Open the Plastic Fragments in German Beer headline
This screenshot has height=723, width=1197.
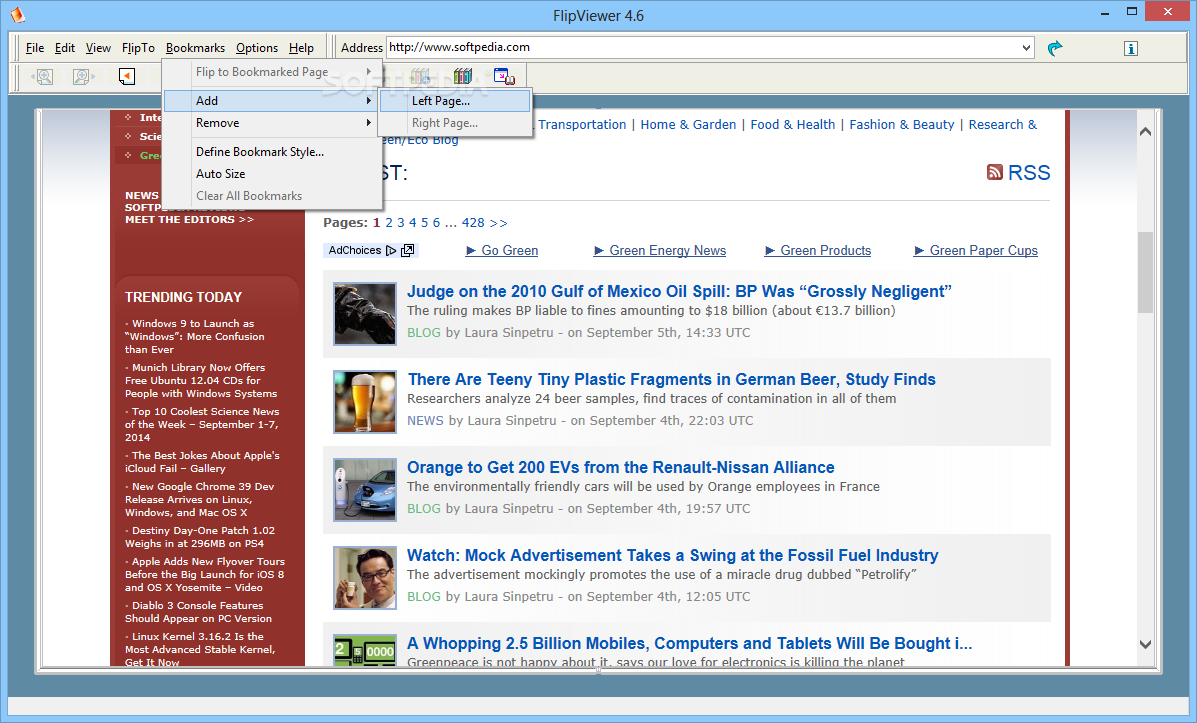[671, 379]
